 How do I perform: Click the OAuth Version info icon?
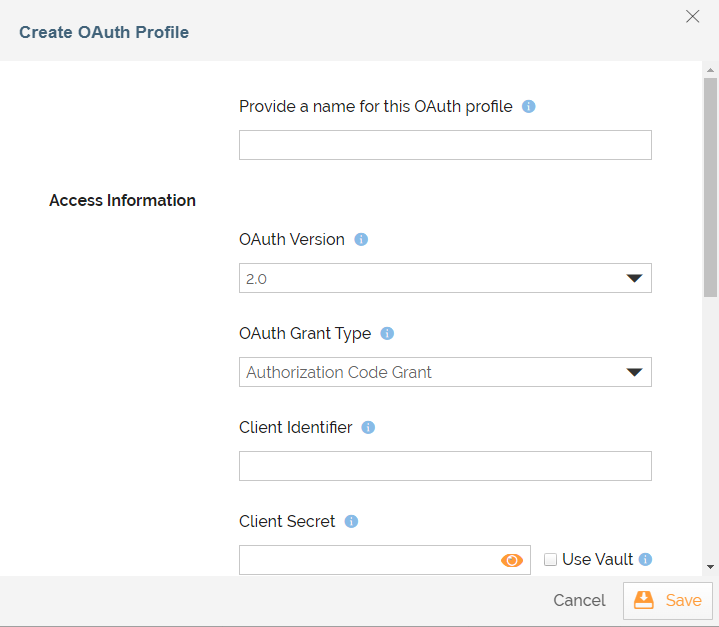[x=362, y=240]
